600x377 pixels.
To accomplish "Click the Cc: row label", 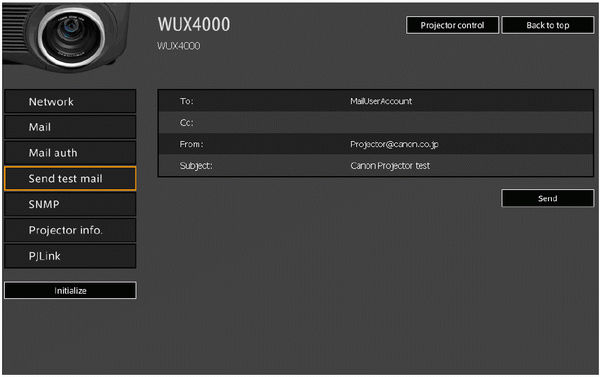I will click(x=186, y=122).
